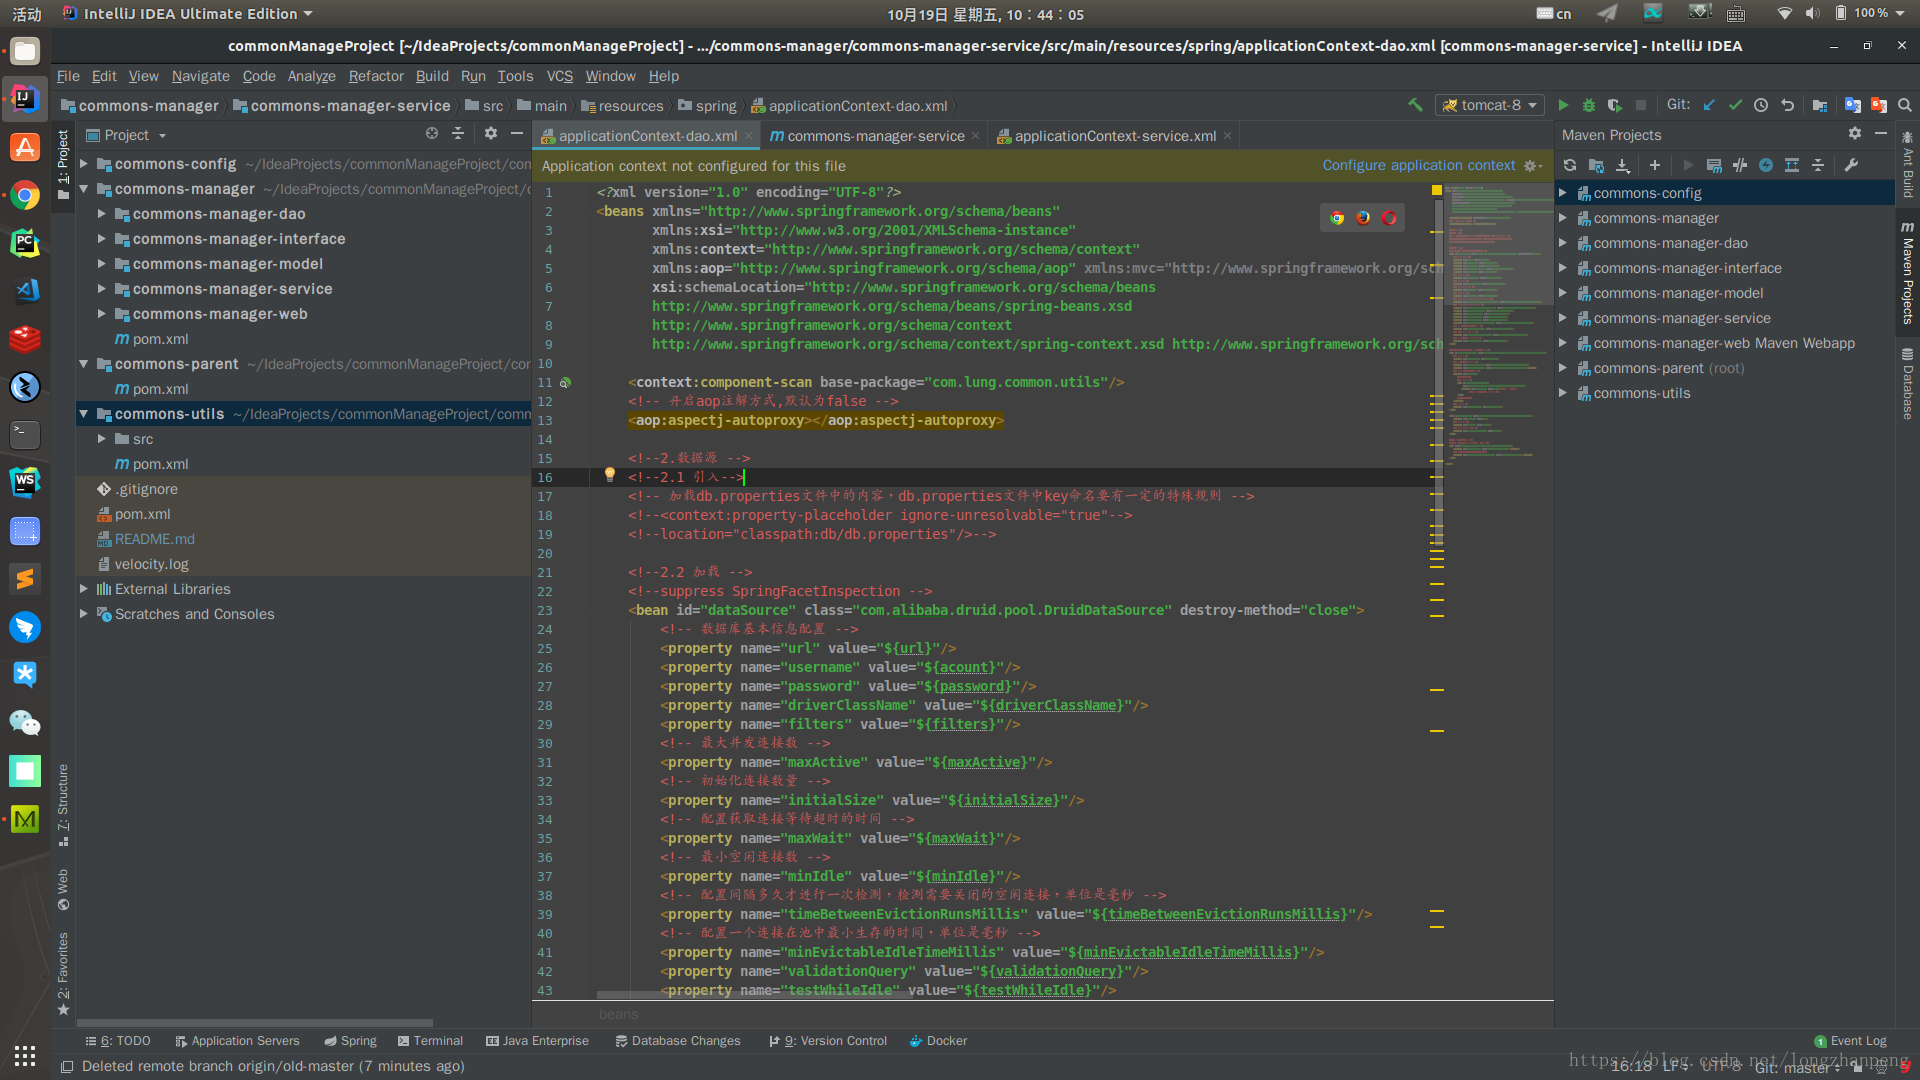Toggle the Database side tab
The image size is (1920, 1080).
pos(1908,383)
